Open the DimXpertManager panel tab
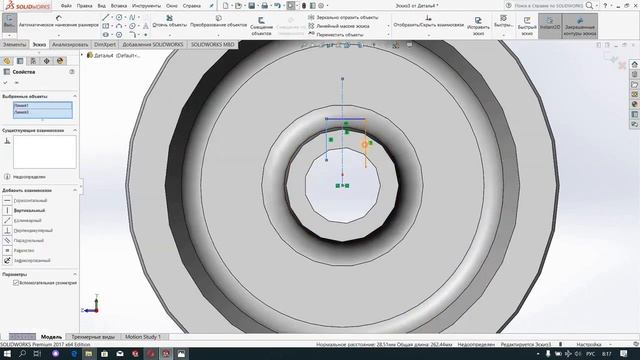The width and height of the screenshot is (640, 360). [47, 61]
